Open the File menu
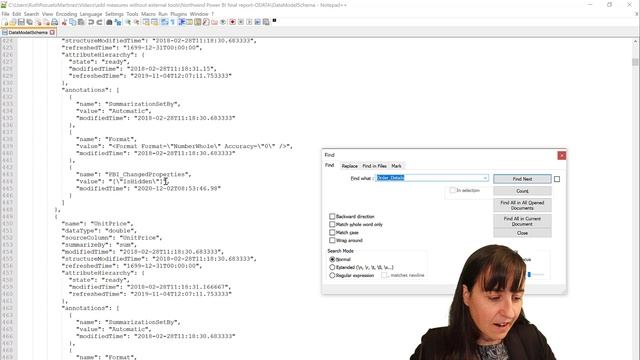This screenshot has height=360, width=640. pyautogui.click(x=5, y=14)
